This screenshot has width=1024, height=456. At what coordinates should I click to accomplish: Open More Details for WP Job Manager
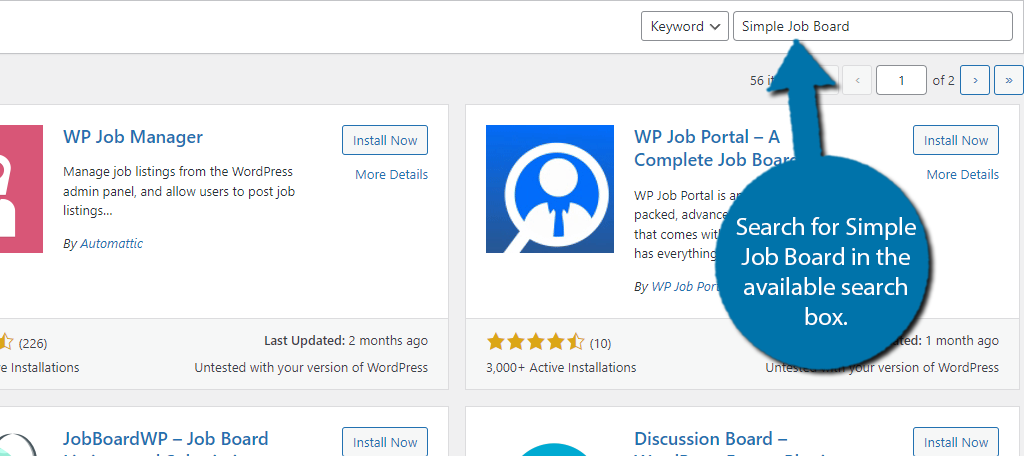click(391, 174)
